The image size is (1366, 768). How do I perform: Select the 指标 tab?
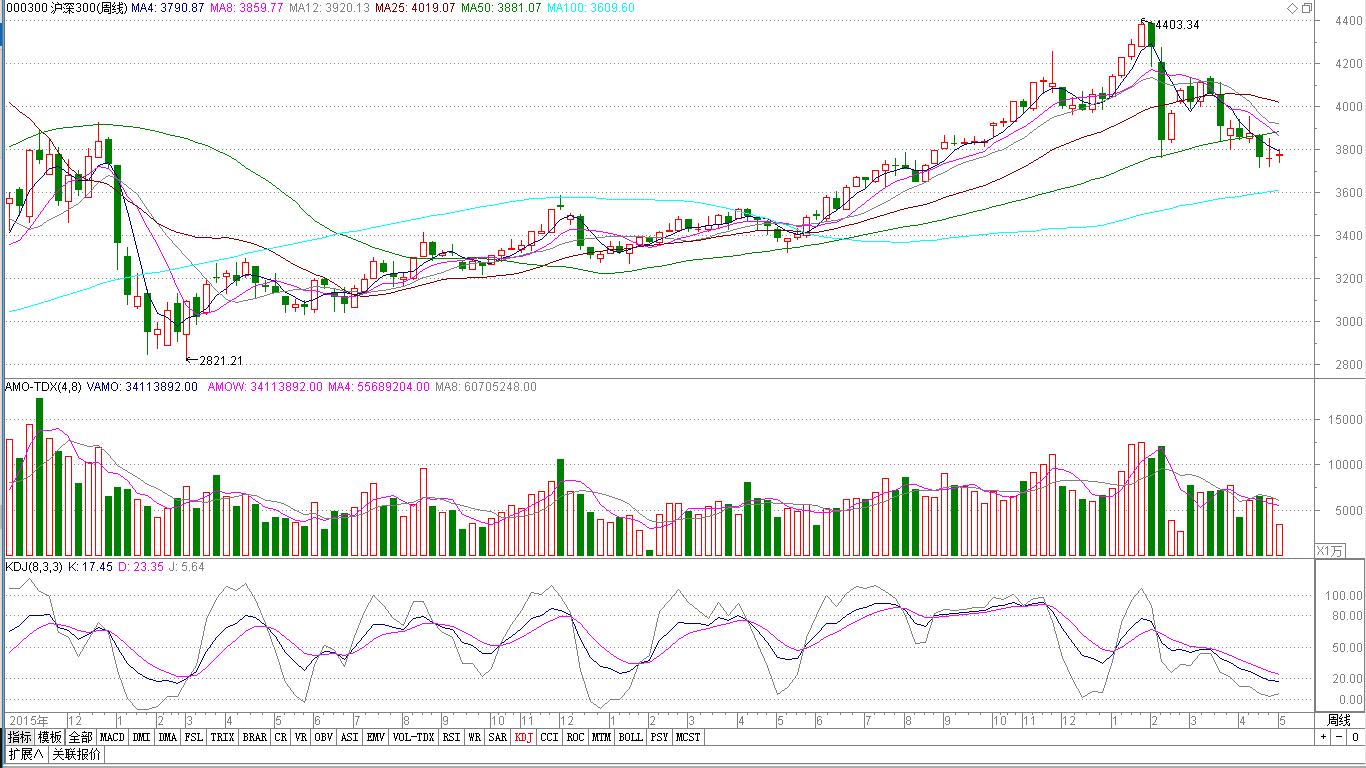(19, 737)
